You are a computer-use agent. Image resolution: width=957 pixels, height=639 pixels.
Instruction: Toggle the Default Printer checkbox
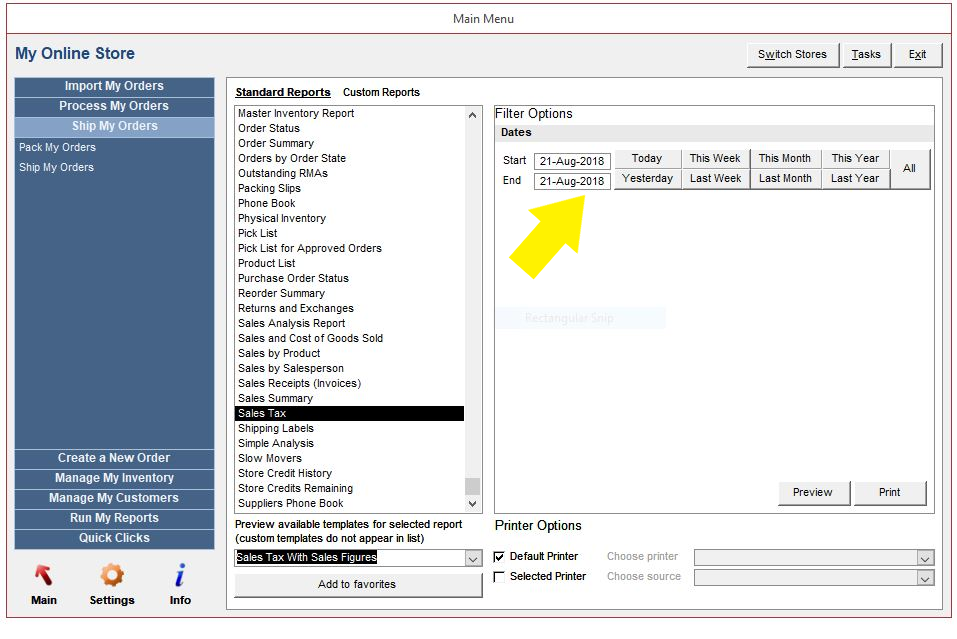[x=499, y=557]
